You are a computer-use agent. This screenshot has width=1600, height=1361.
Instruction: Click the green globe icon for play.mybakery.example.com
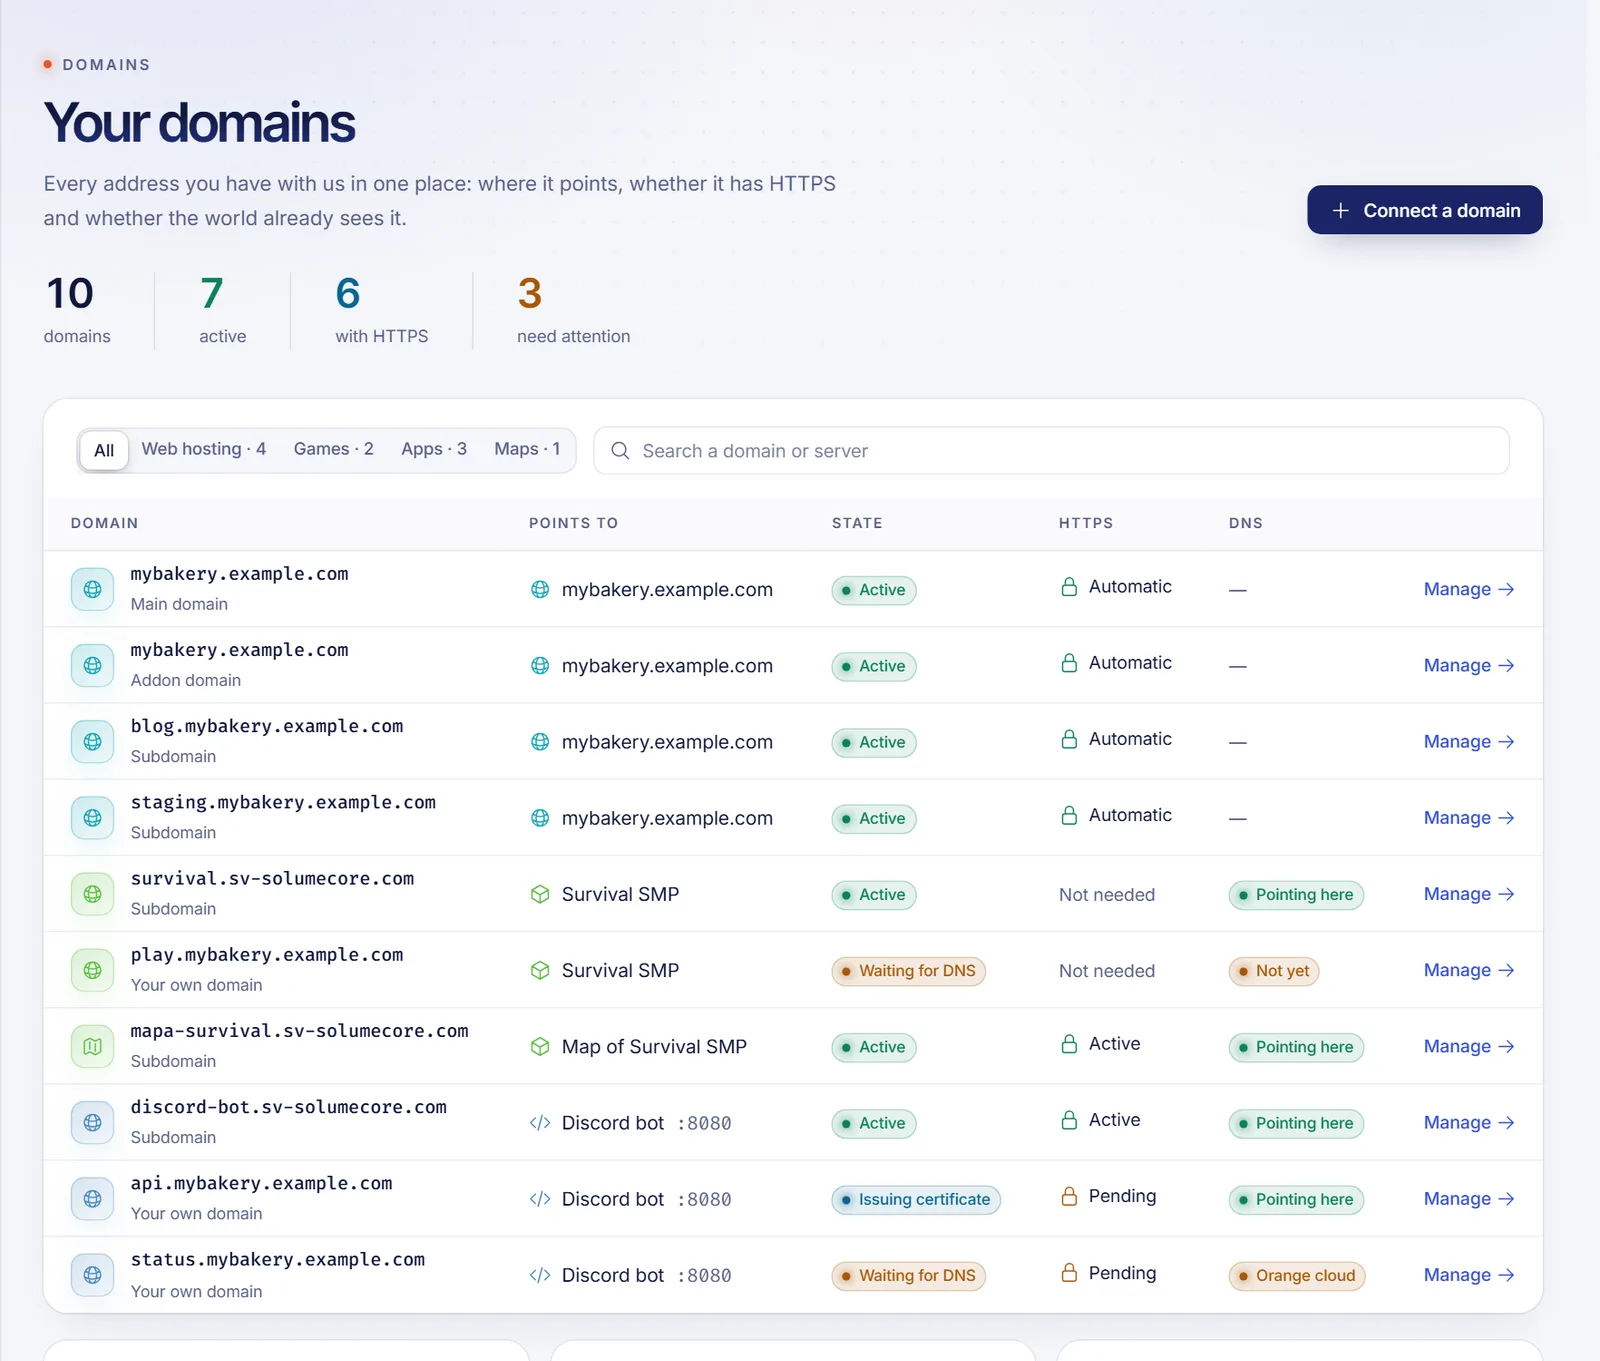pyautogui.click(x=92, y=970)
